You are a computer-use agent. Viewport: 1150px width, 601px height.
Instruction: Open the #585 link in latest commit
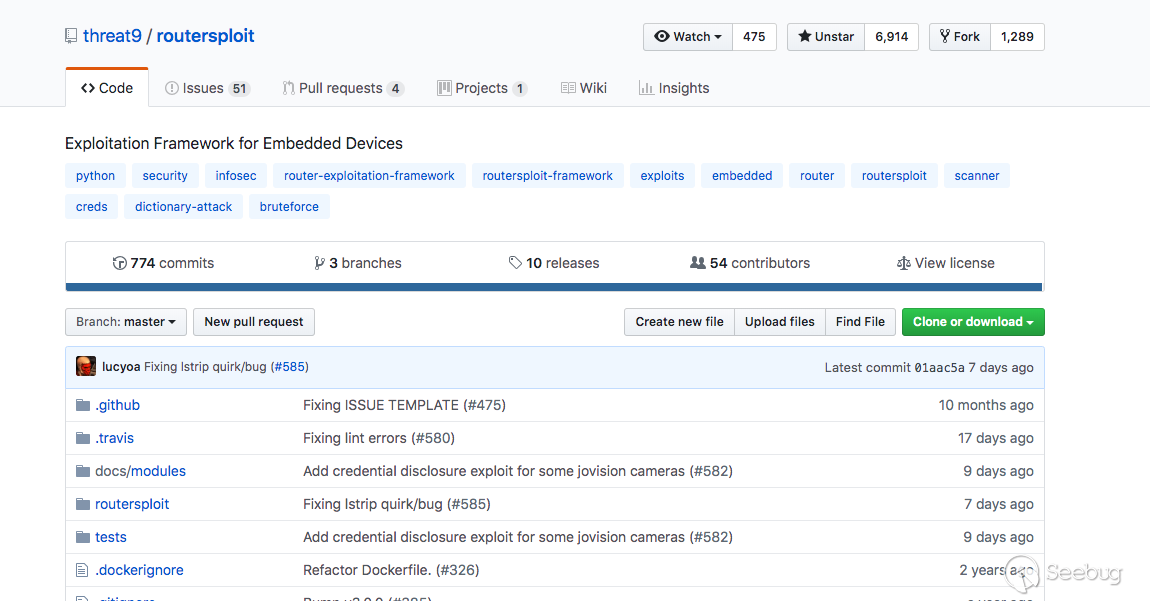pyautogui.click(x=290, y=367)
